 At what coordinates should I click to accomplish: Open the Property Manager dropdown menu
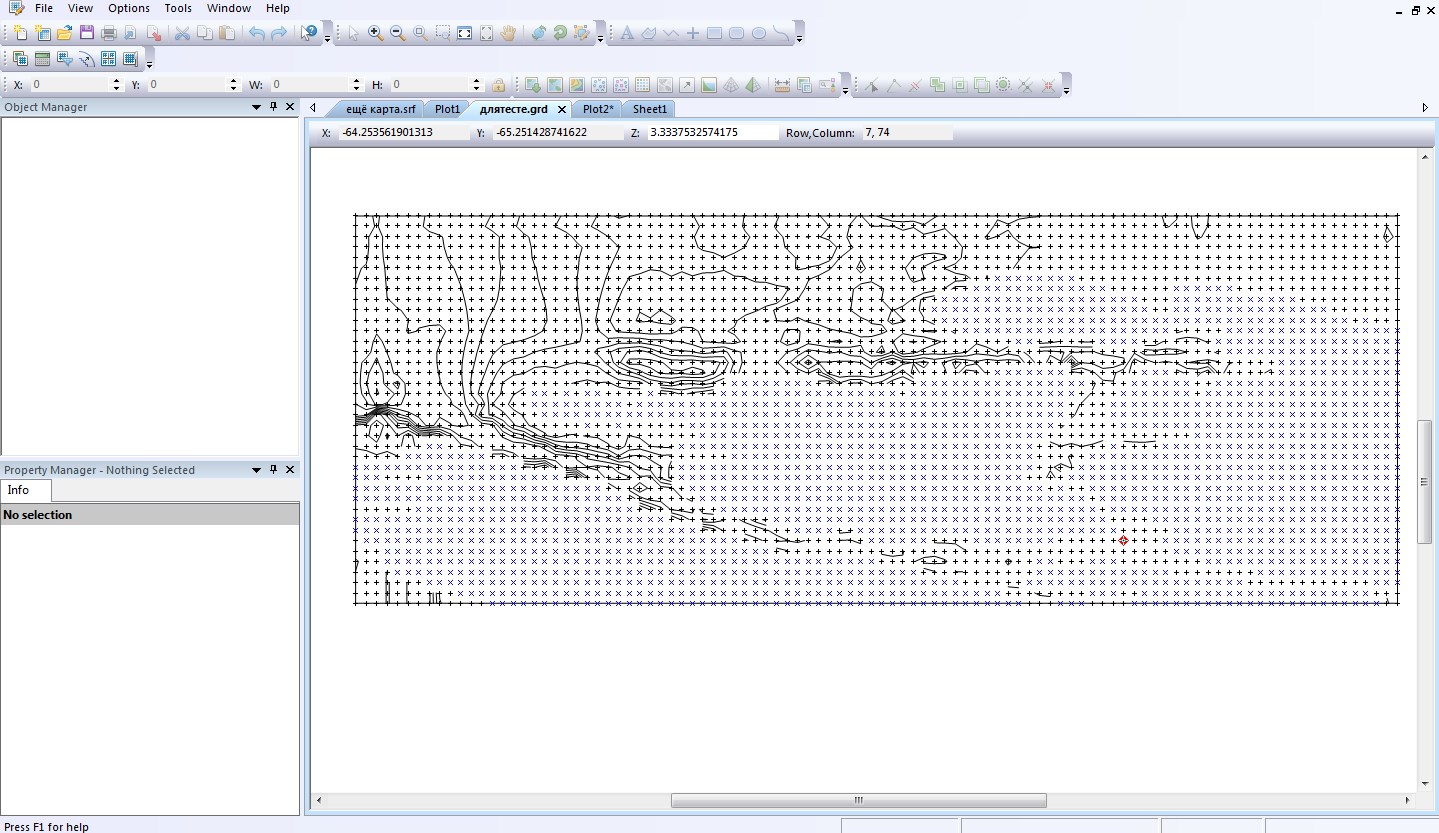[x=256, y=470]
